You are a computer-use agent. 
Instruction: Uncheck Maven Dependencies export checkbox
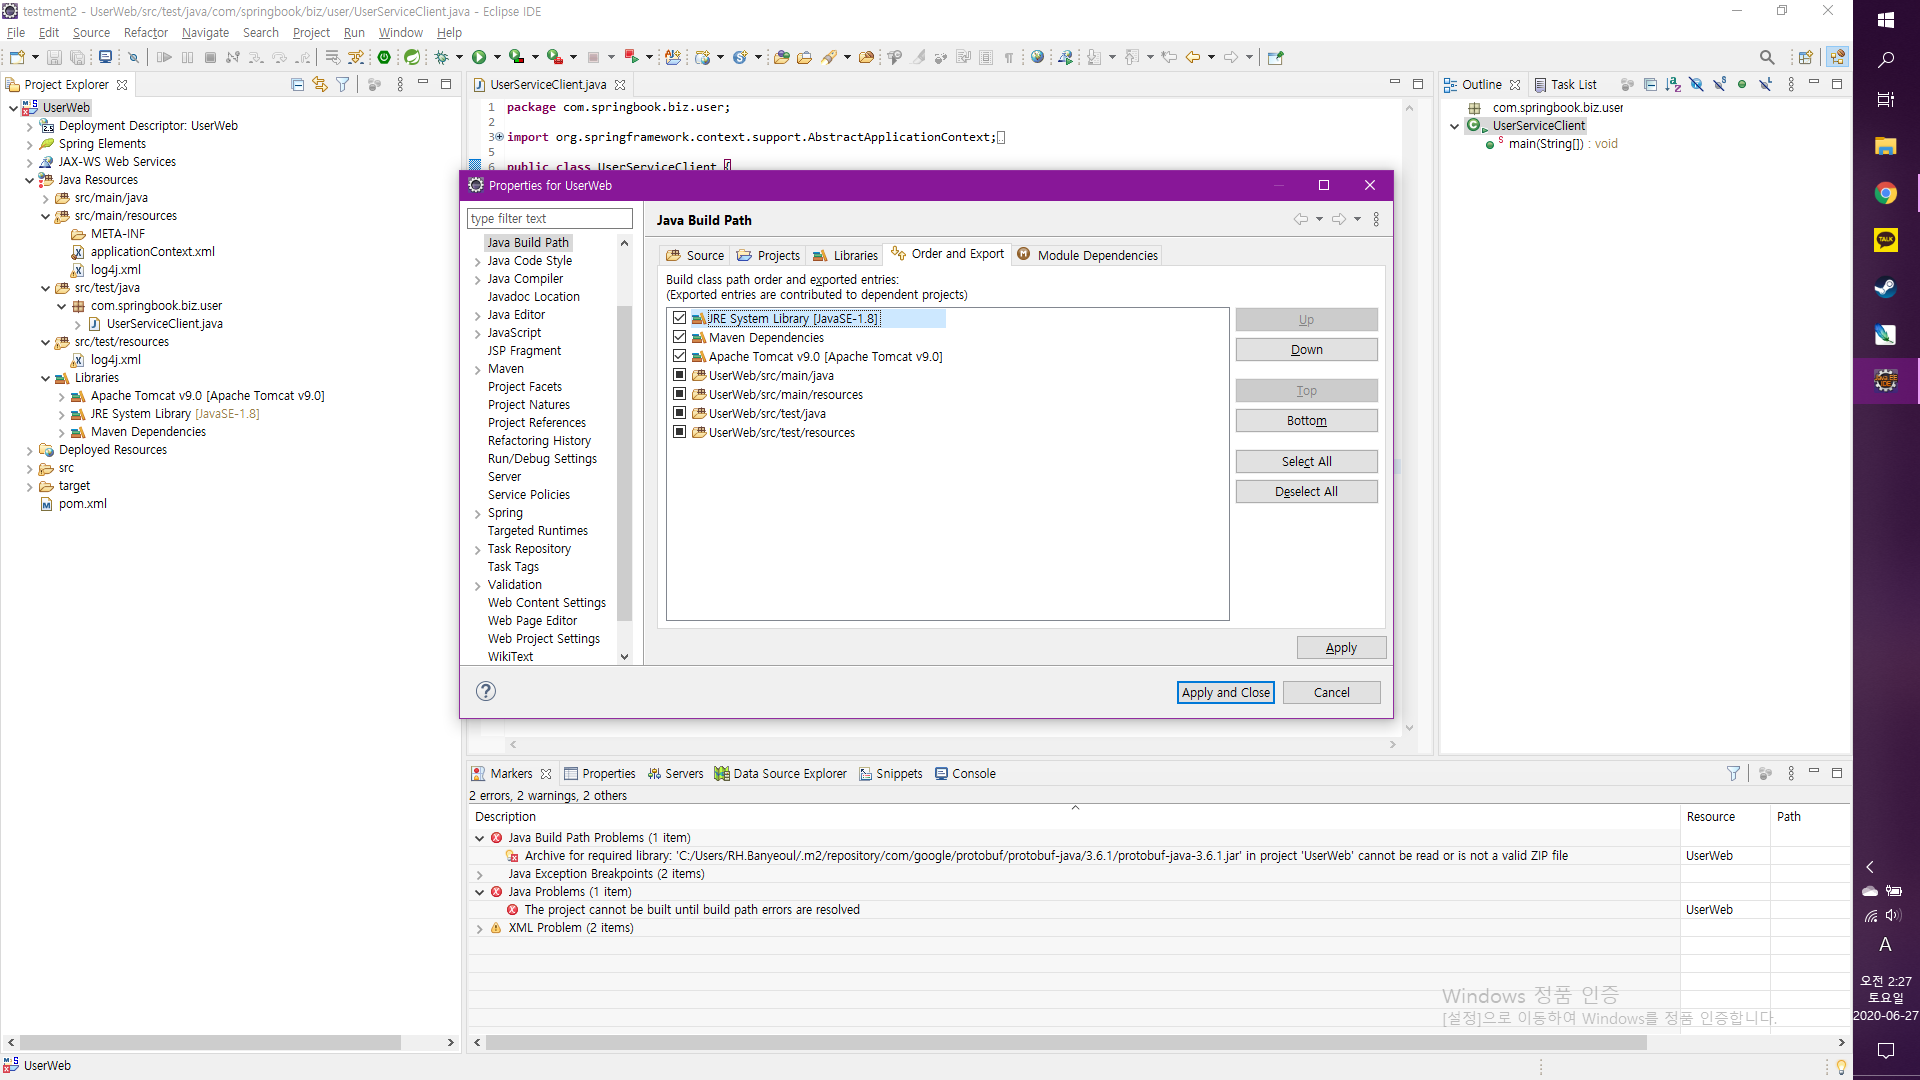680,337
